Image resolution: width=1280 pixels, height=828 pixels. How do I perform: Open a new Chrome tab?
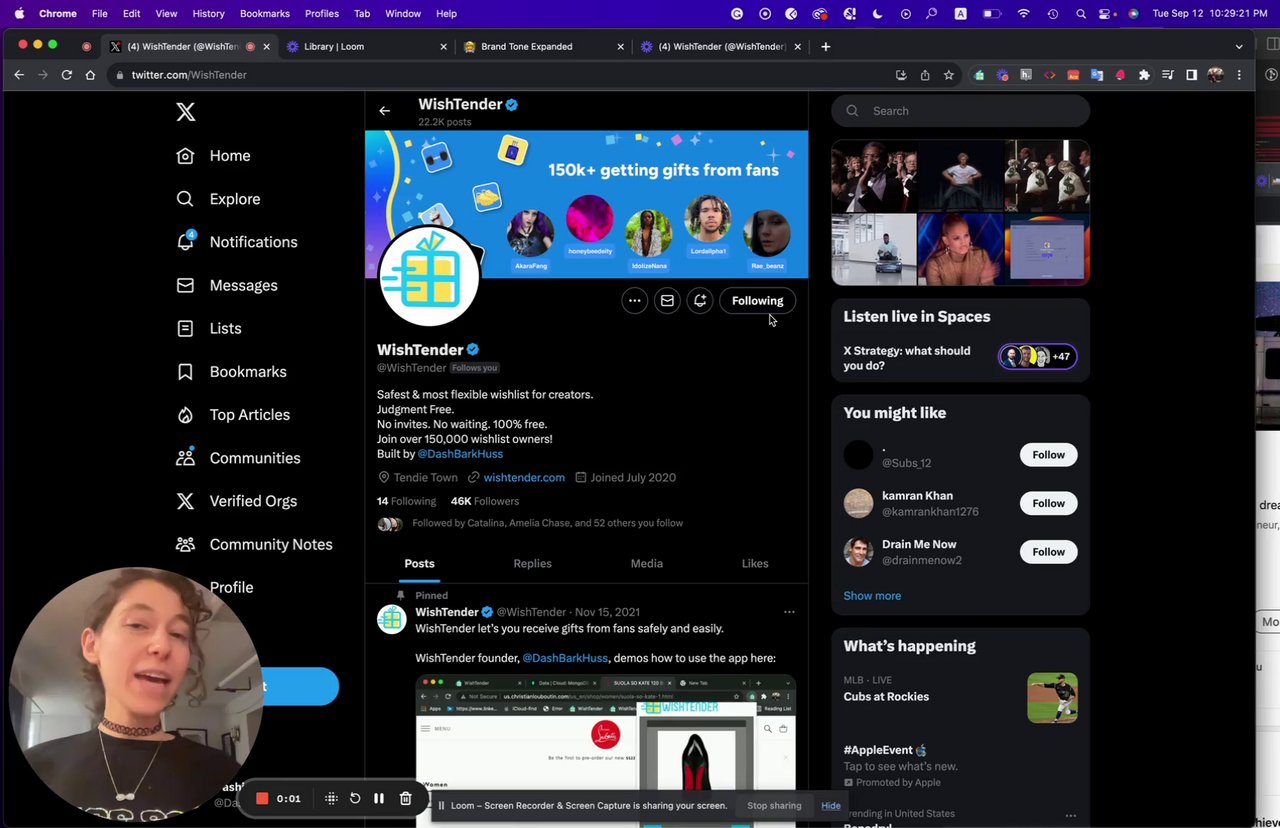[825, 47]
